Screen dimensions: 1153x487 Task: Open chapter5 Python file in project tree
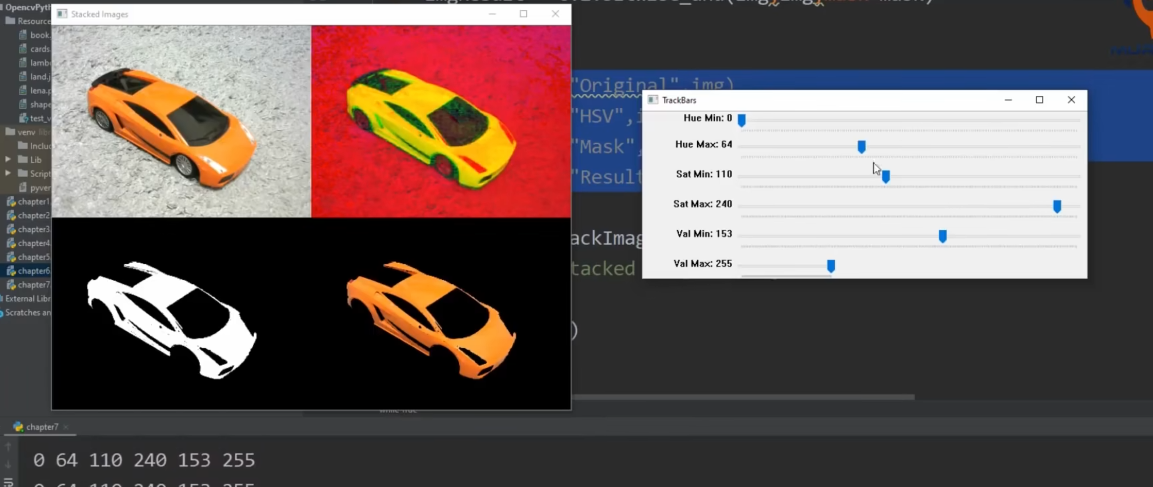coord(29,257)
